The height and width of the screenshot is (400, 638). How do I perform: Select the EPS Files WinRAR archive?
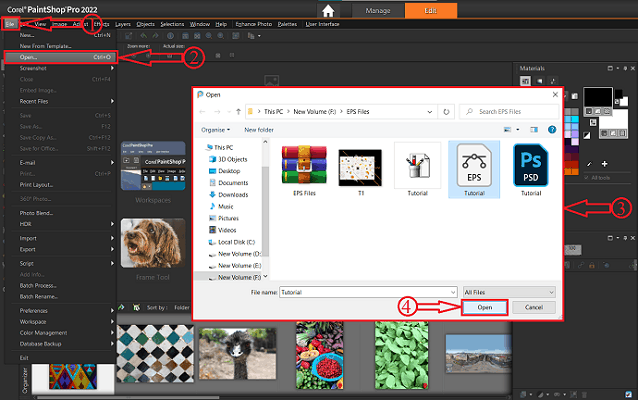pos(304,170)
